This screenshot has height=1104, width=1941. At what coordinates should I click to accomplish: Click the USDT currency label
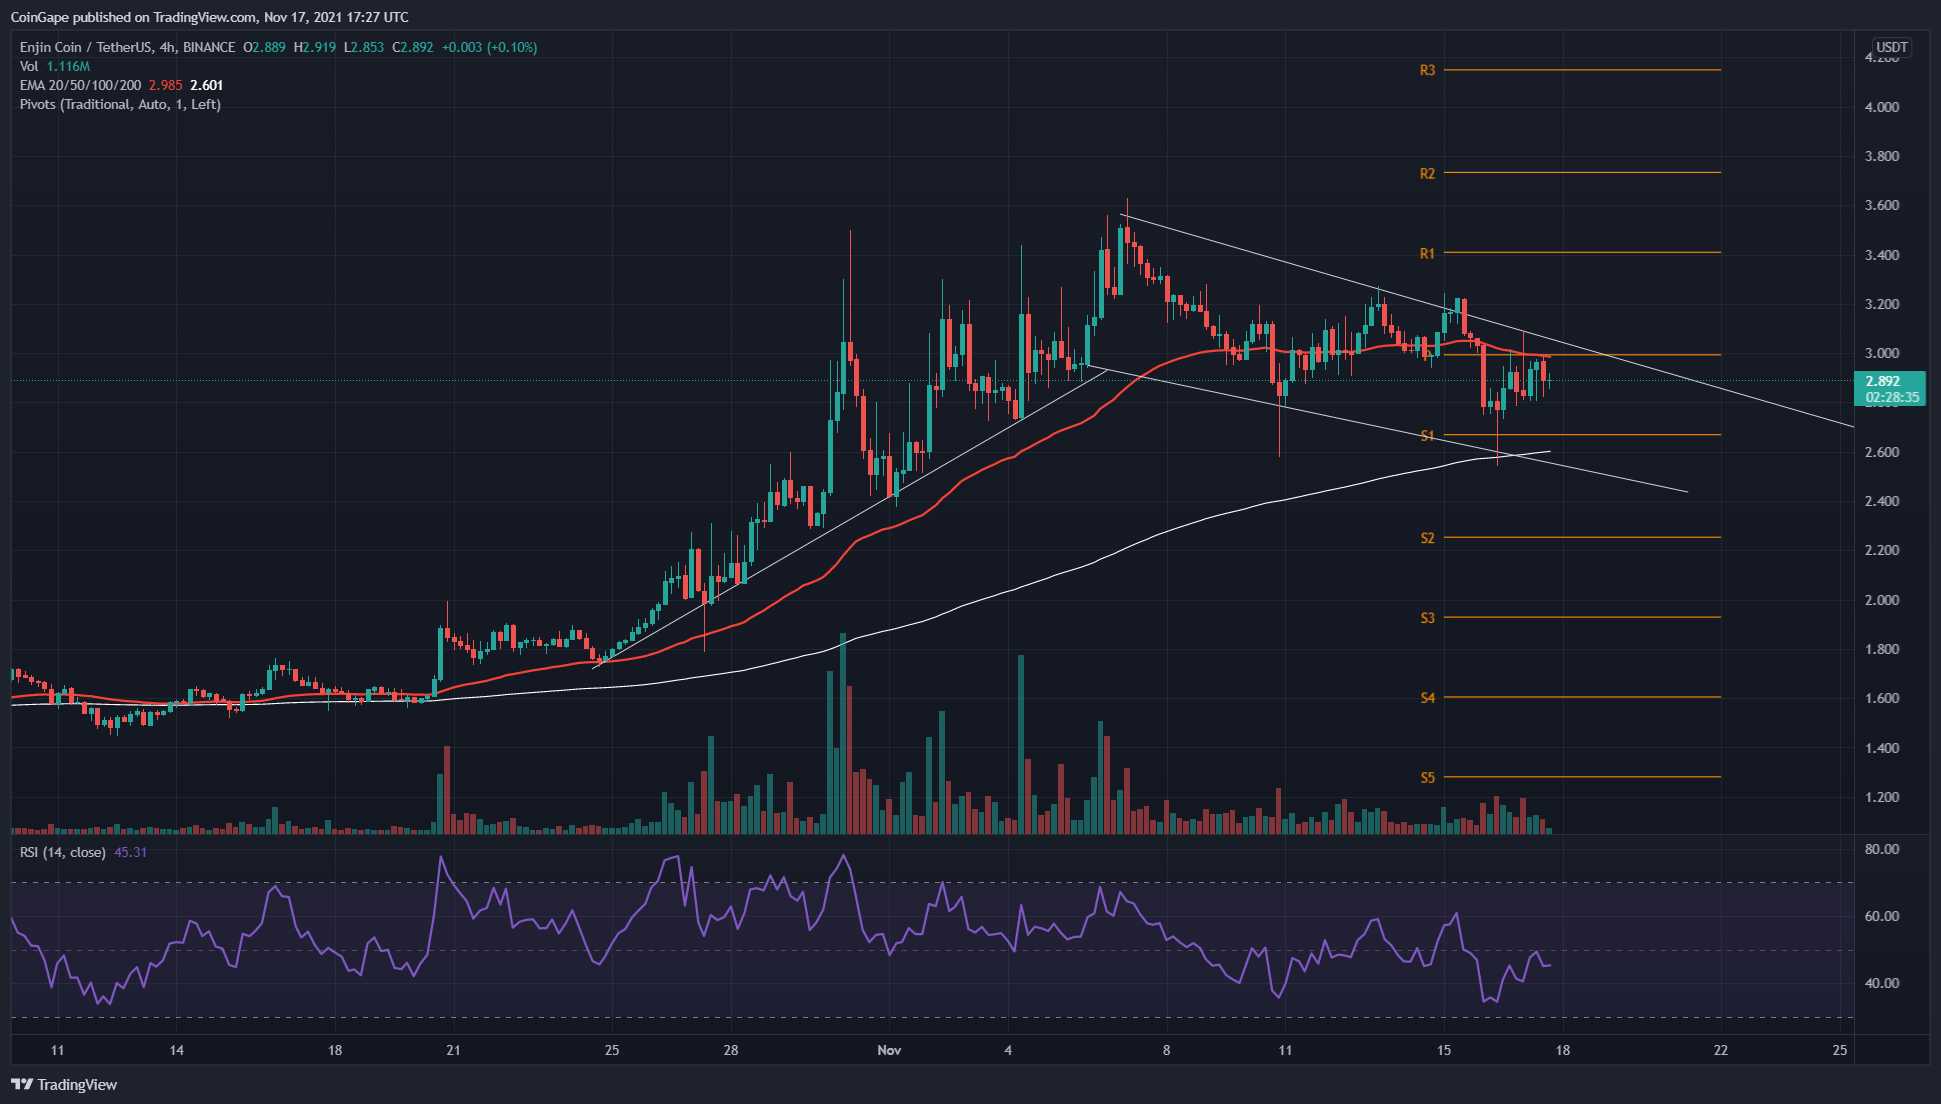point(1891,47)
